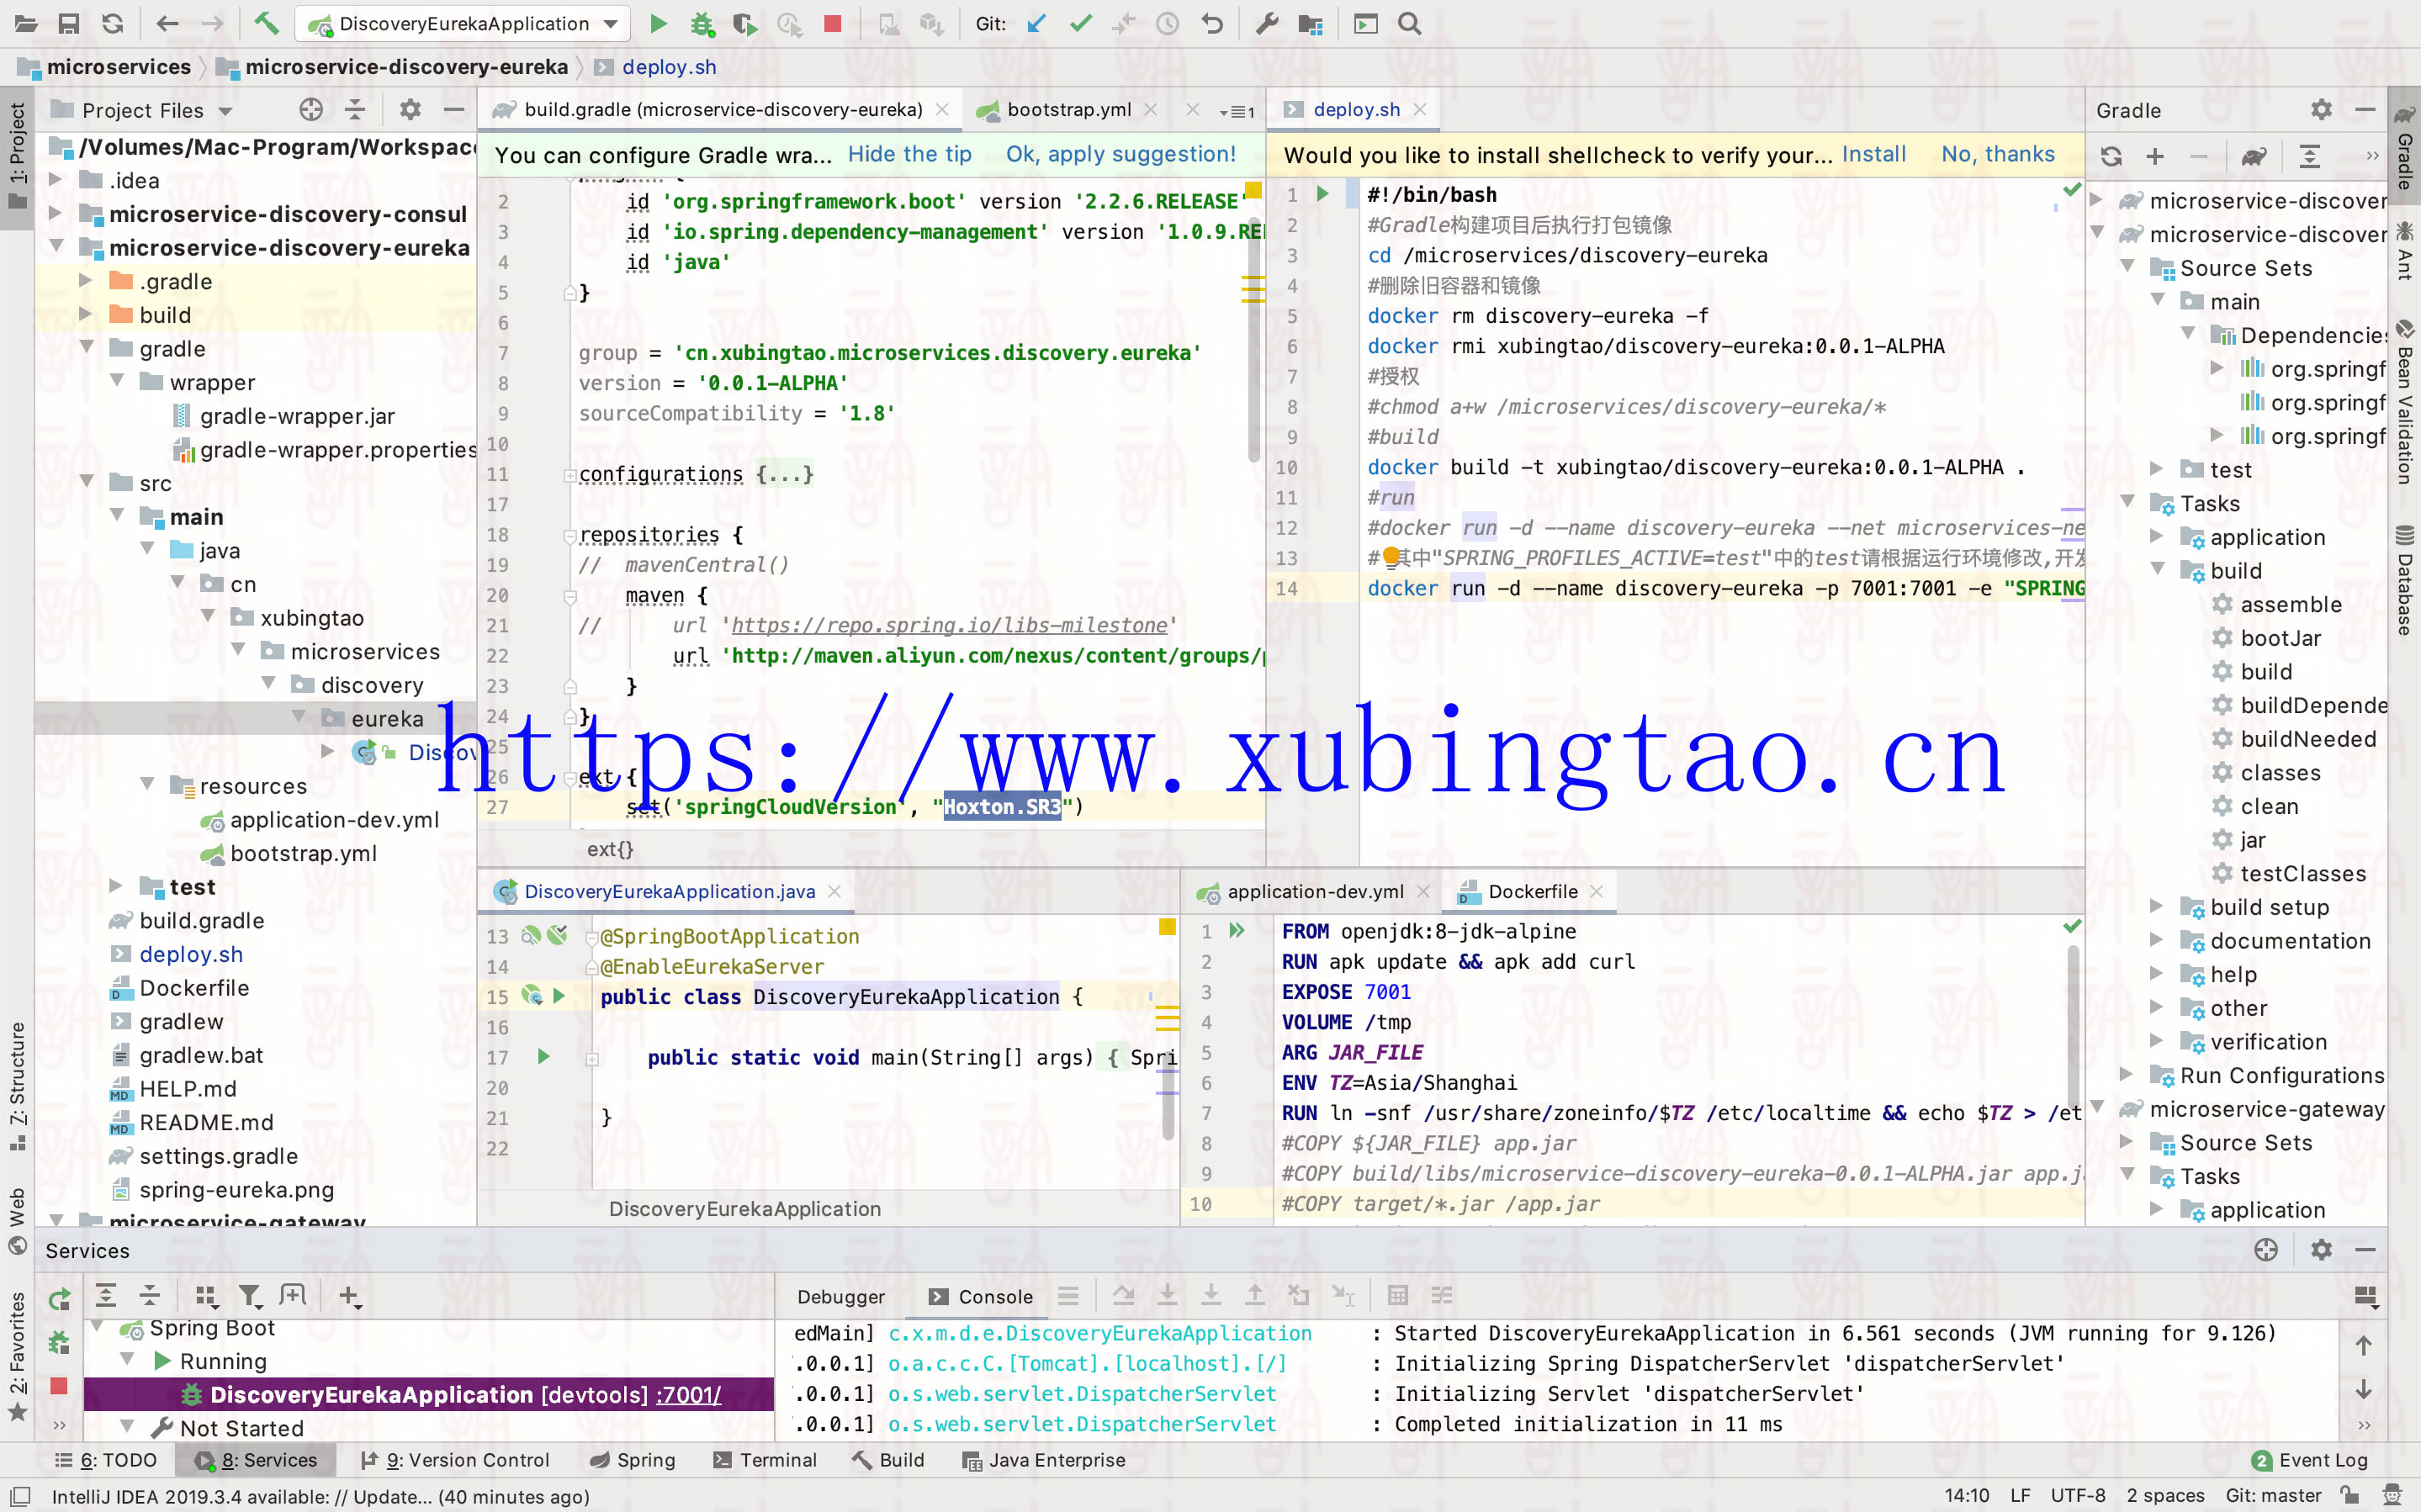This screenshot has width=2421, height=1512.
Task: Expand the test folder in Project tree
Action: click(117, 886)
